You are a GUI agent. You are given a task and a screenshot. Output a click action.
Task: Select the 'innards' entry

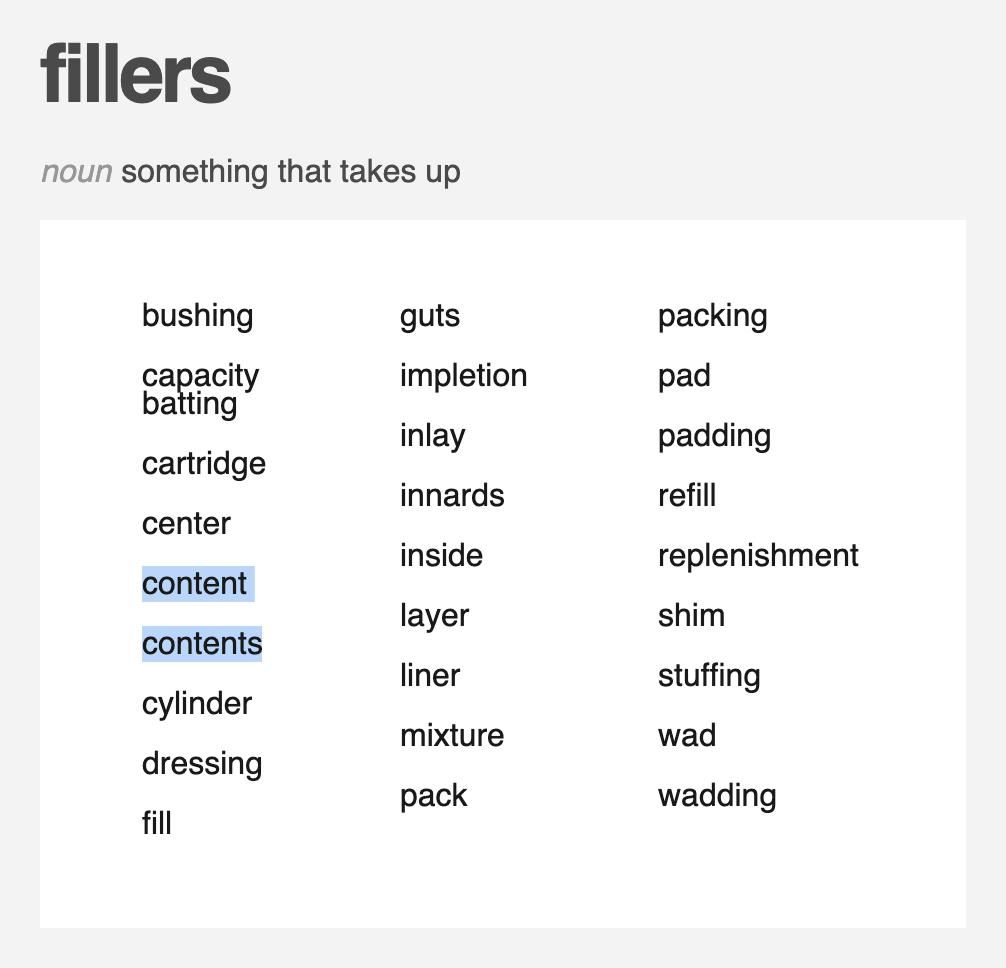pyautogui.click(x=452, y=495)
